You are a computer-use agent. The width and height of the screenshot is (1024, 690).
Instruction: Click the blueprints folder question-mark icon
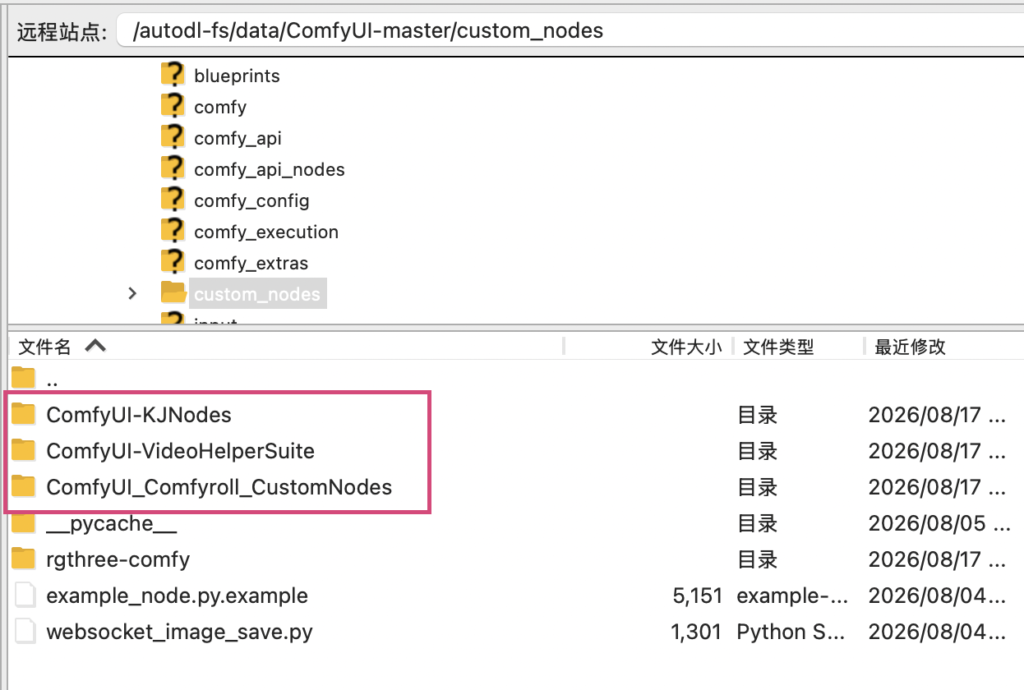pos(172,74)
